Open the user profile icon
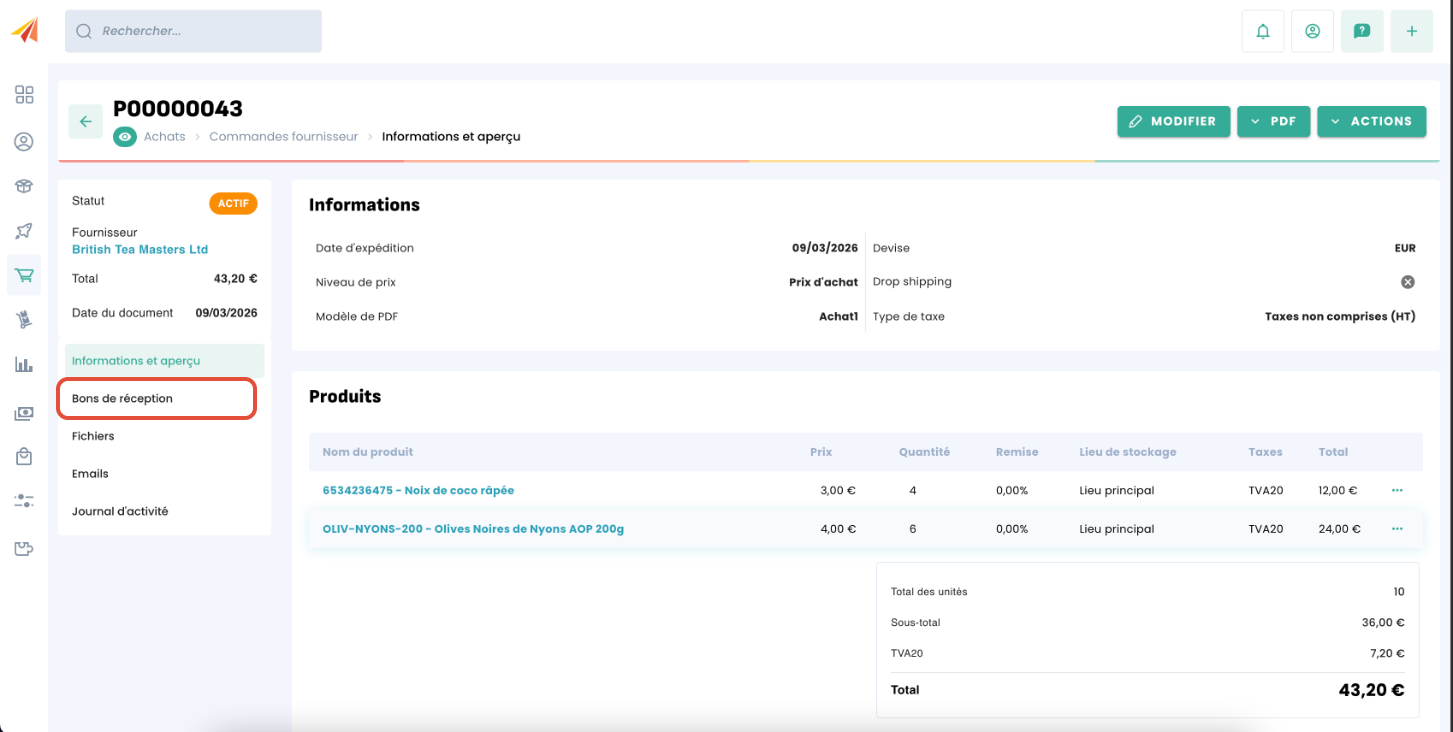The image size is (1453, 732). coord(1312,31)
